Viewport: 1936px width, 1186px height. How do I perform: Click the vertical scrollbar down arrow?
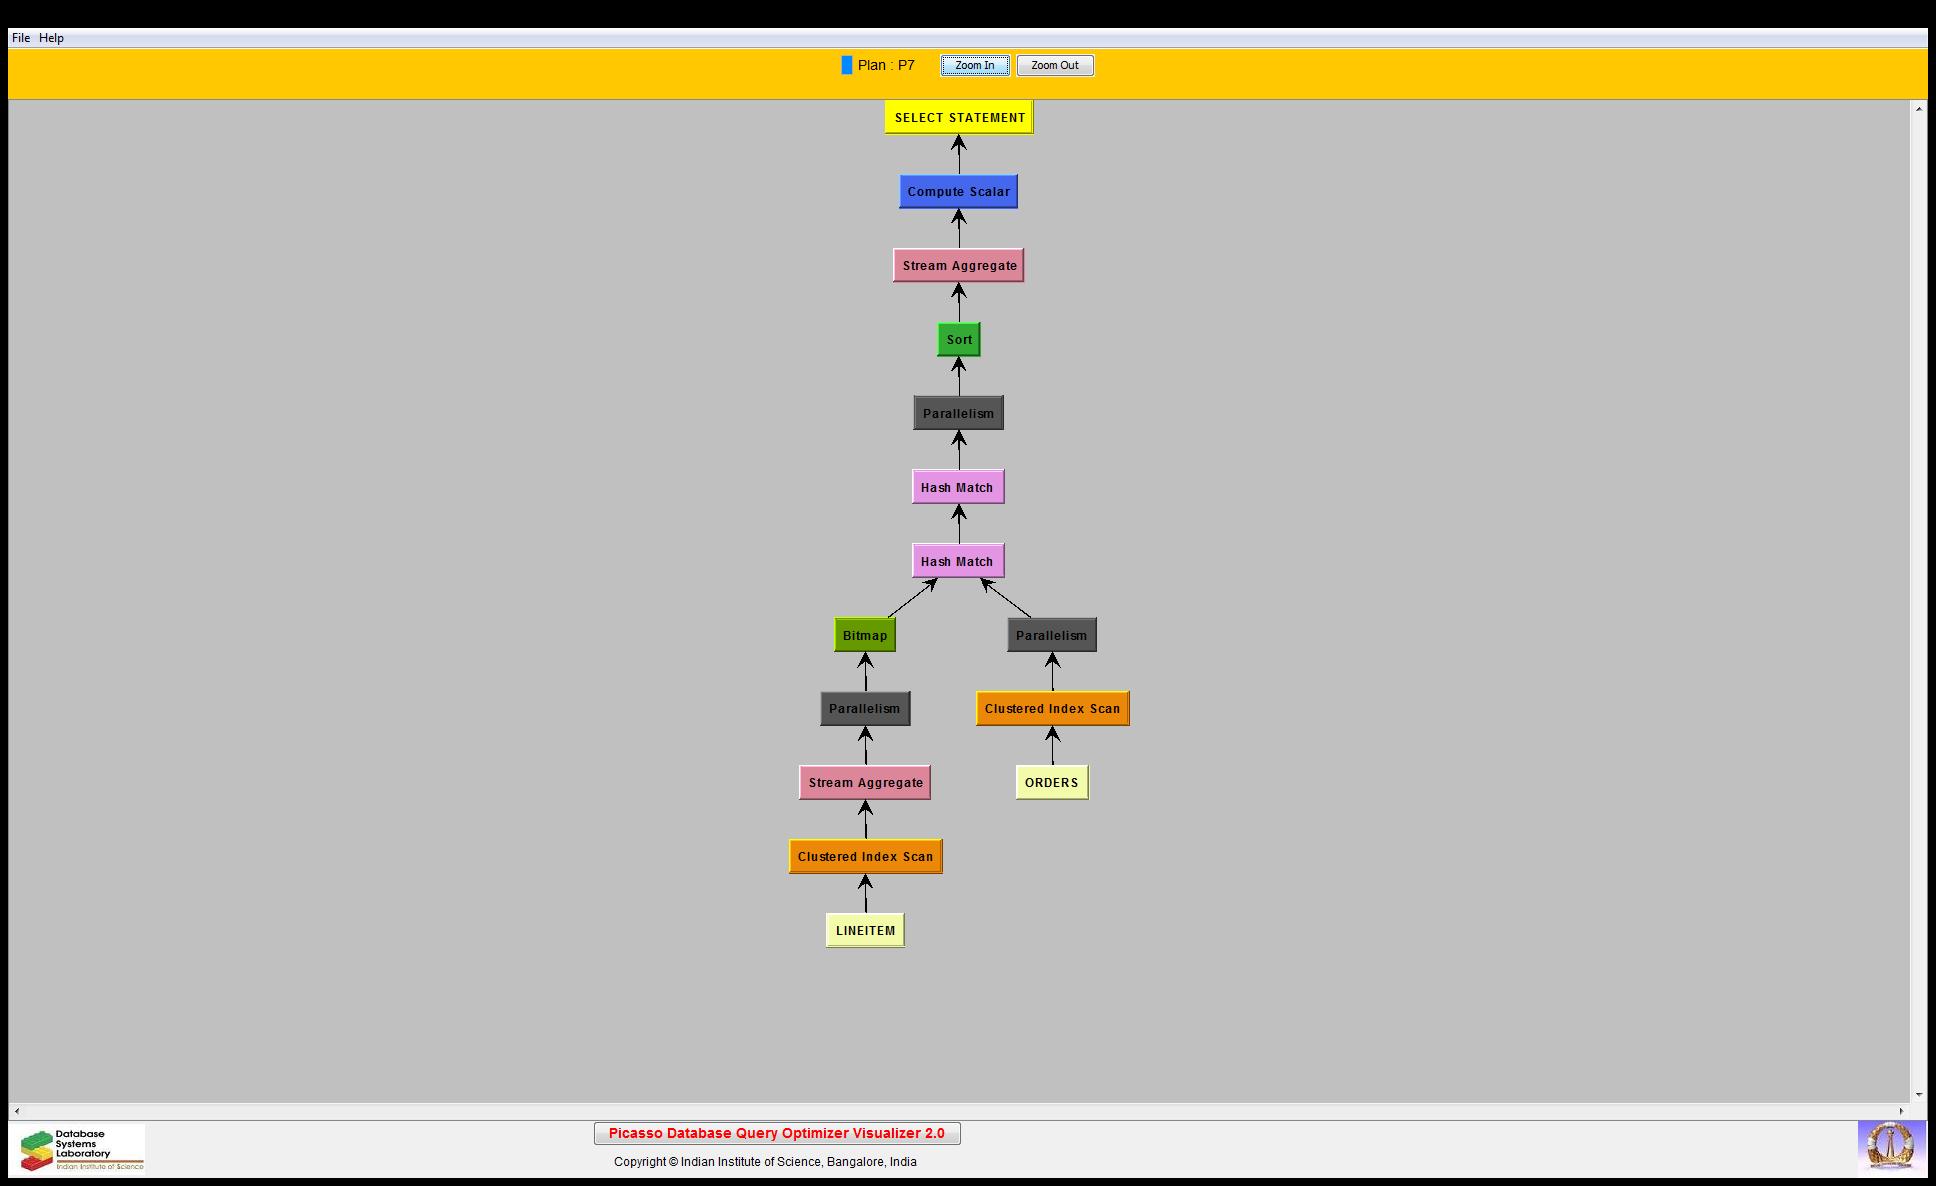coord(1918,1095)
